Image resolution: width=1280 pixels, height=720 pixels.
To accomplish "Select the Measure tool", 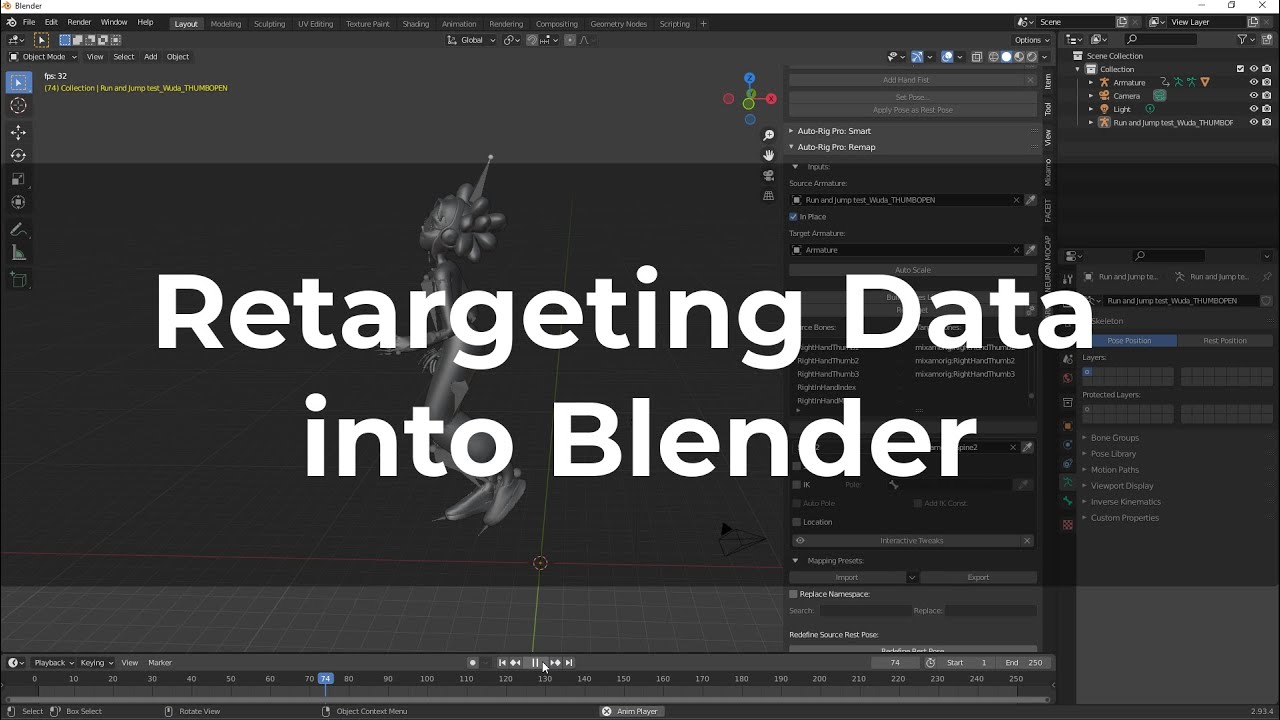I will [18, 253].
